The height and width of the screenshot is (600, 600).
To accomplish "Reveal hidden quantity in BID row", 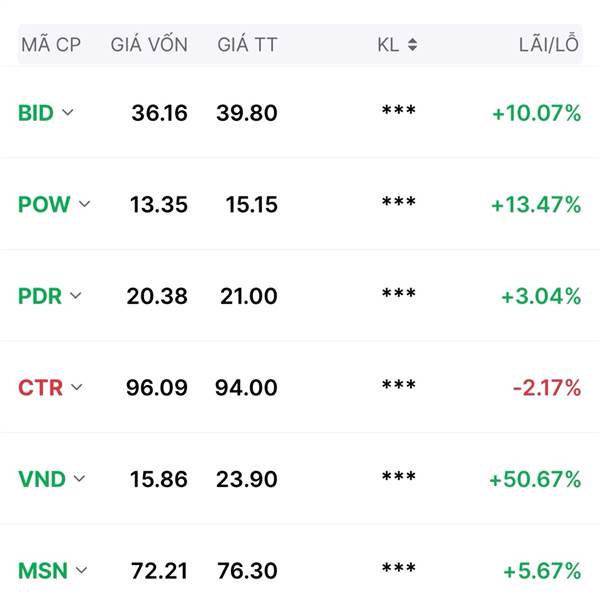I will click(x=399, y=111).
